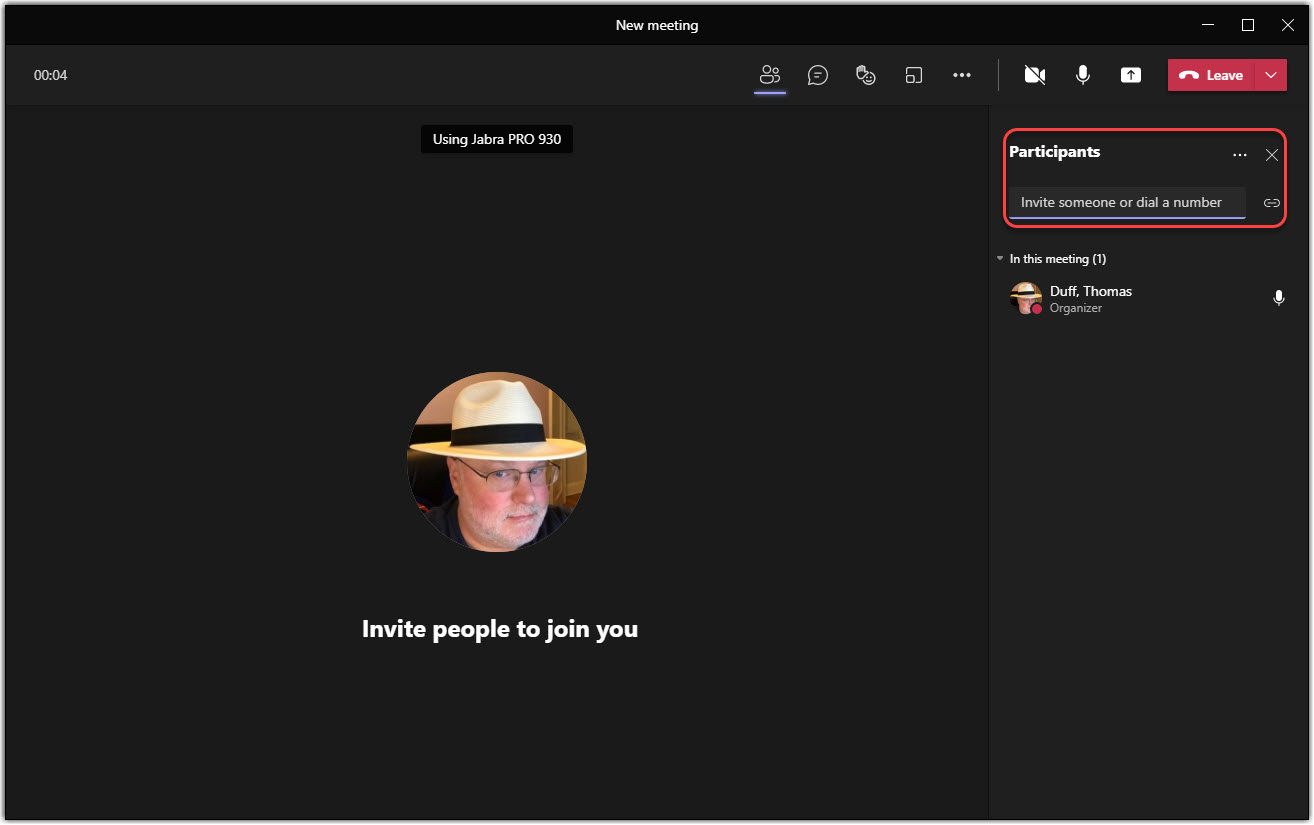Open the Reactions icon

pyautogui.click(x=865, y=75)
